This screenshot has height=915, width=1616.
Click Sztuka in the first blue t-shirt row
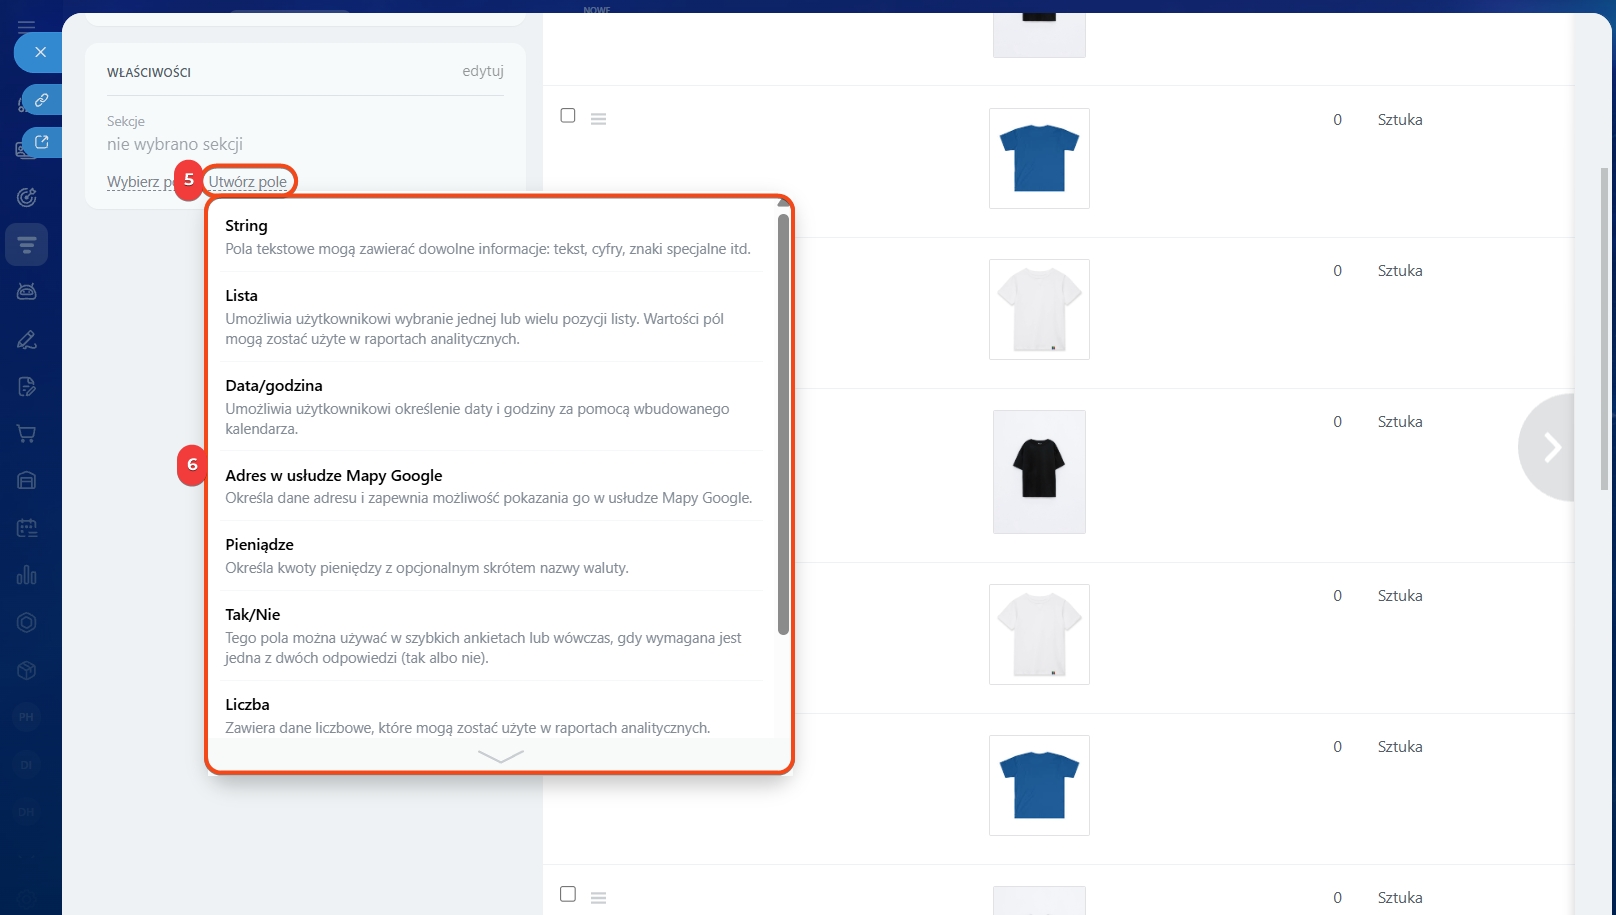[1400, 119]
